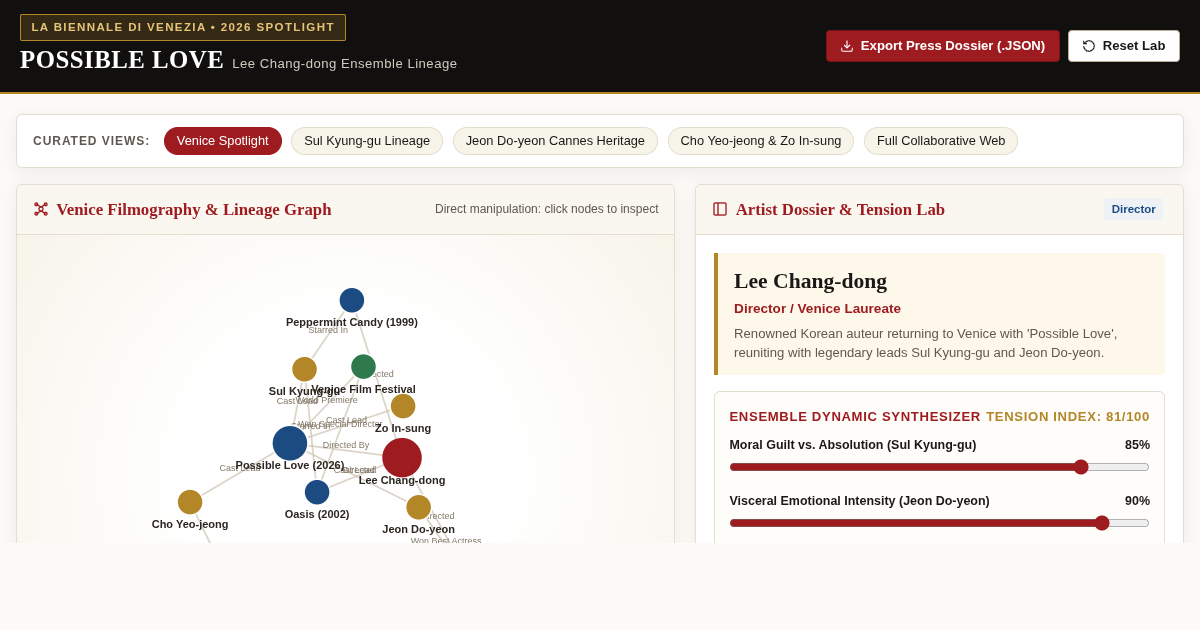Switch to Sul Kyung-gu Lineage view

(367, 141)
